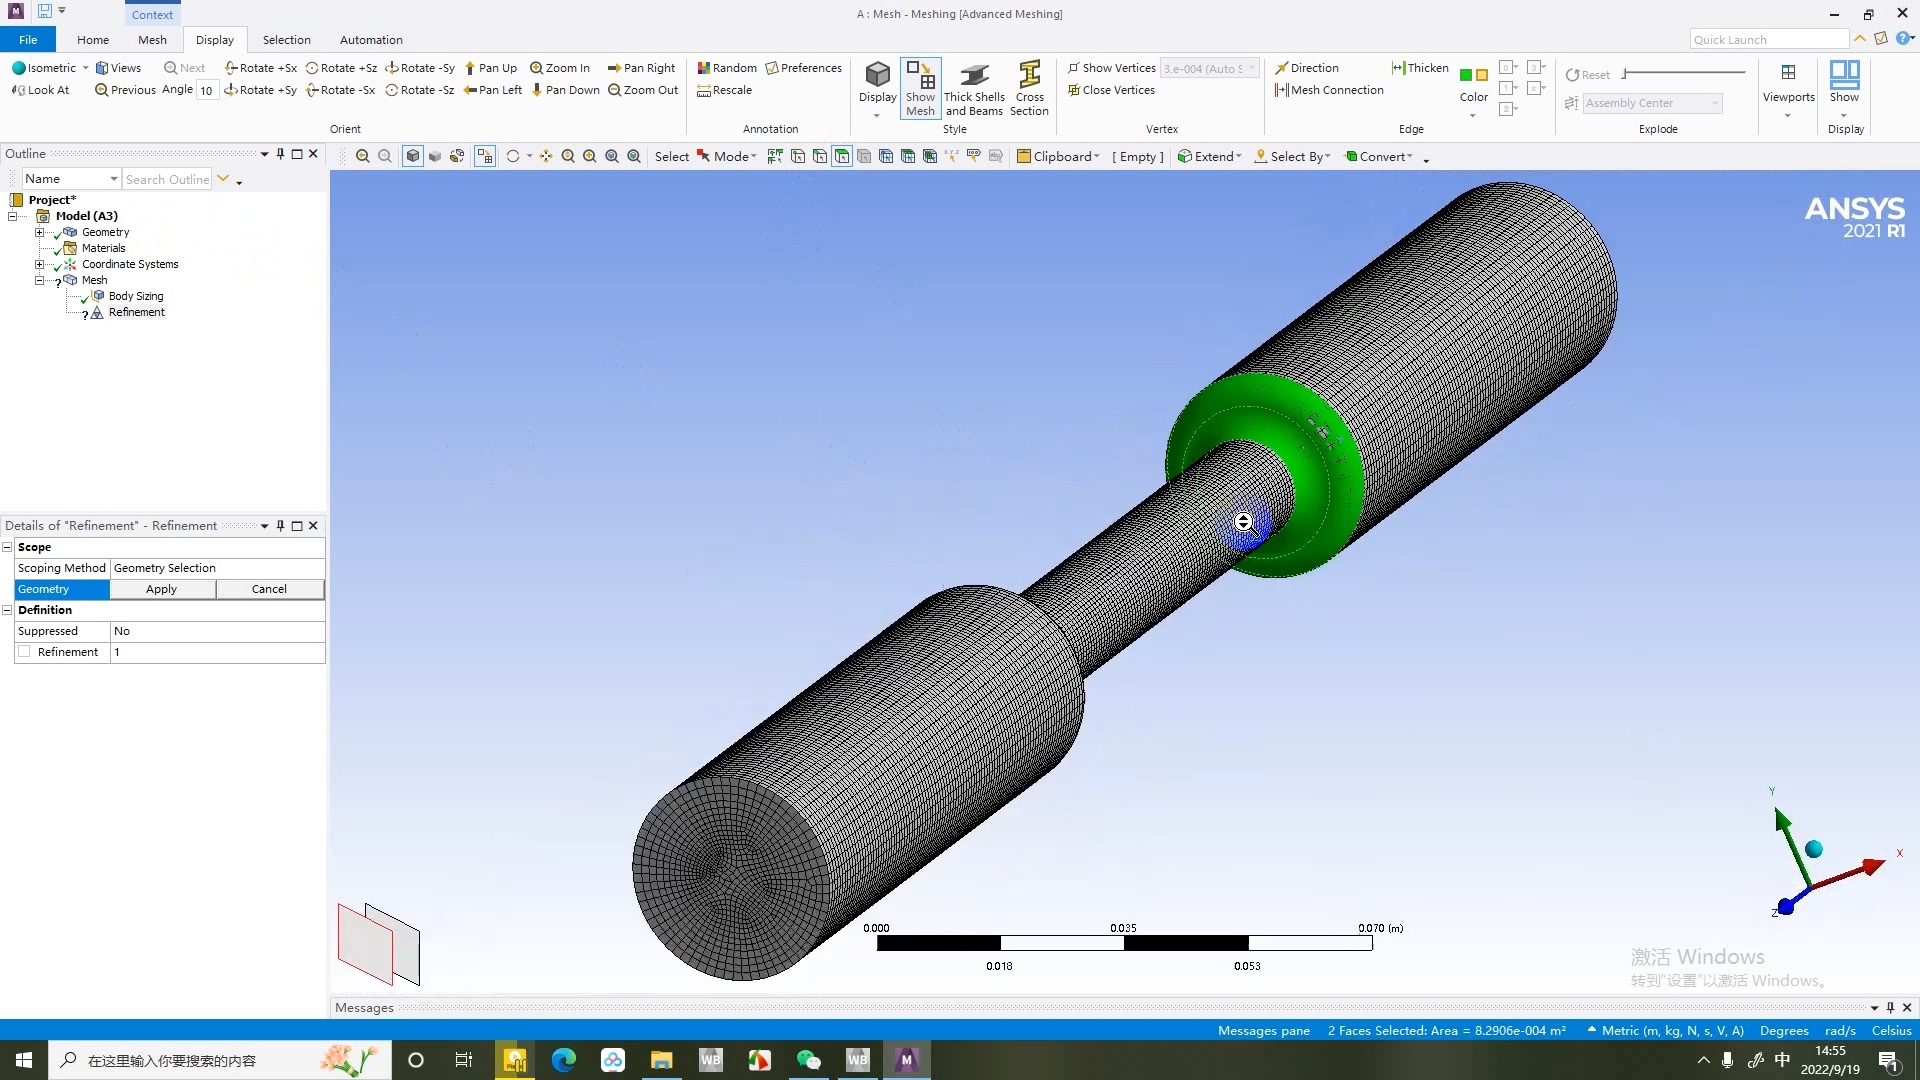Select the Show Mesh style tool
This screenshot has height=1080, width=1920.
(x=920, y=88)
